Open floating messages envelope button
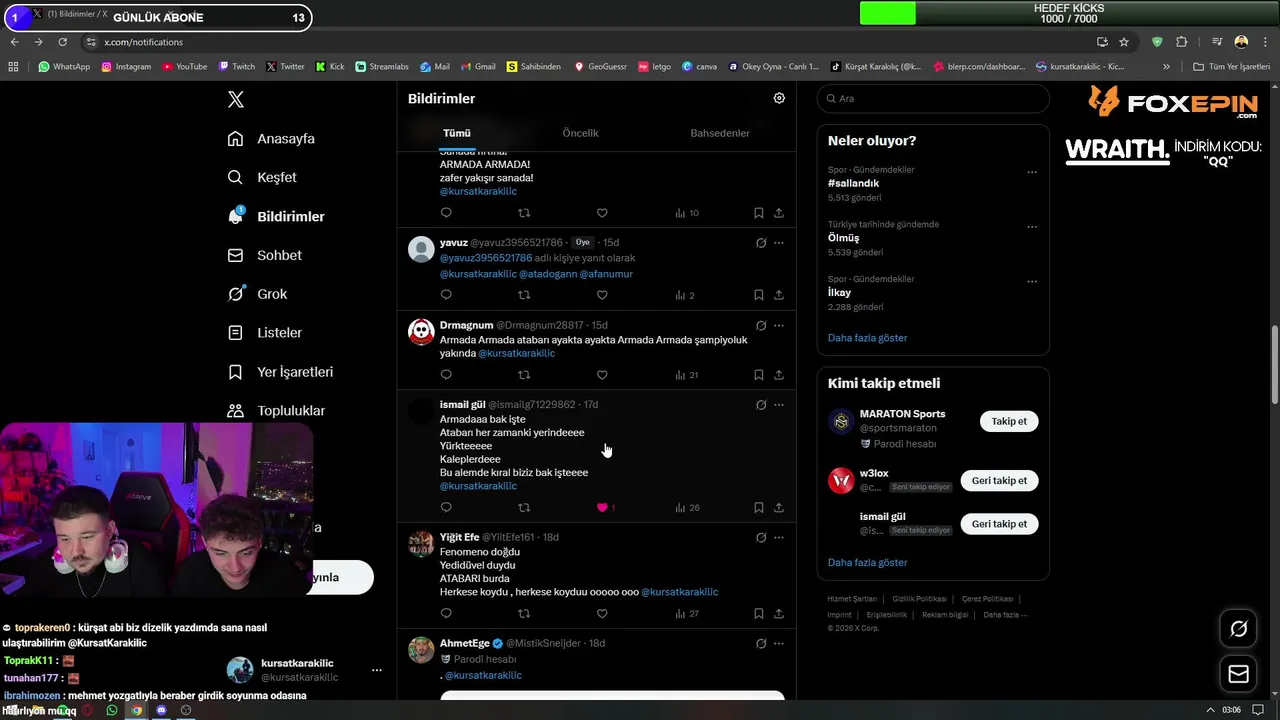The width and height of the screenshot is (1280, 720). (1239, 674)
